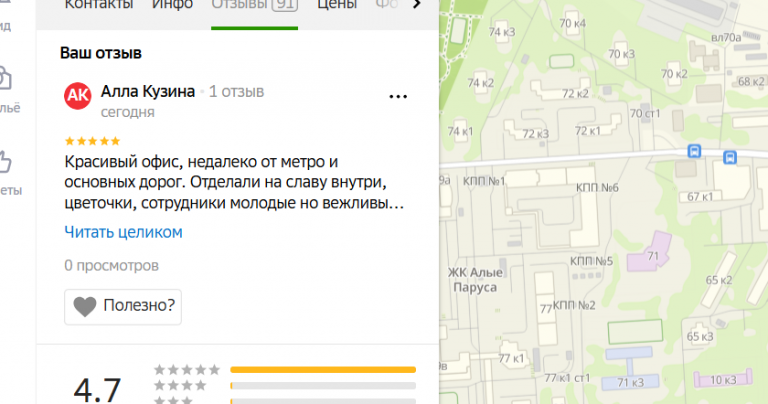Image resolution: width=768 pixels, height=404 pixels.
Task: Click the five-star review rating
Action: click(93, 142)
